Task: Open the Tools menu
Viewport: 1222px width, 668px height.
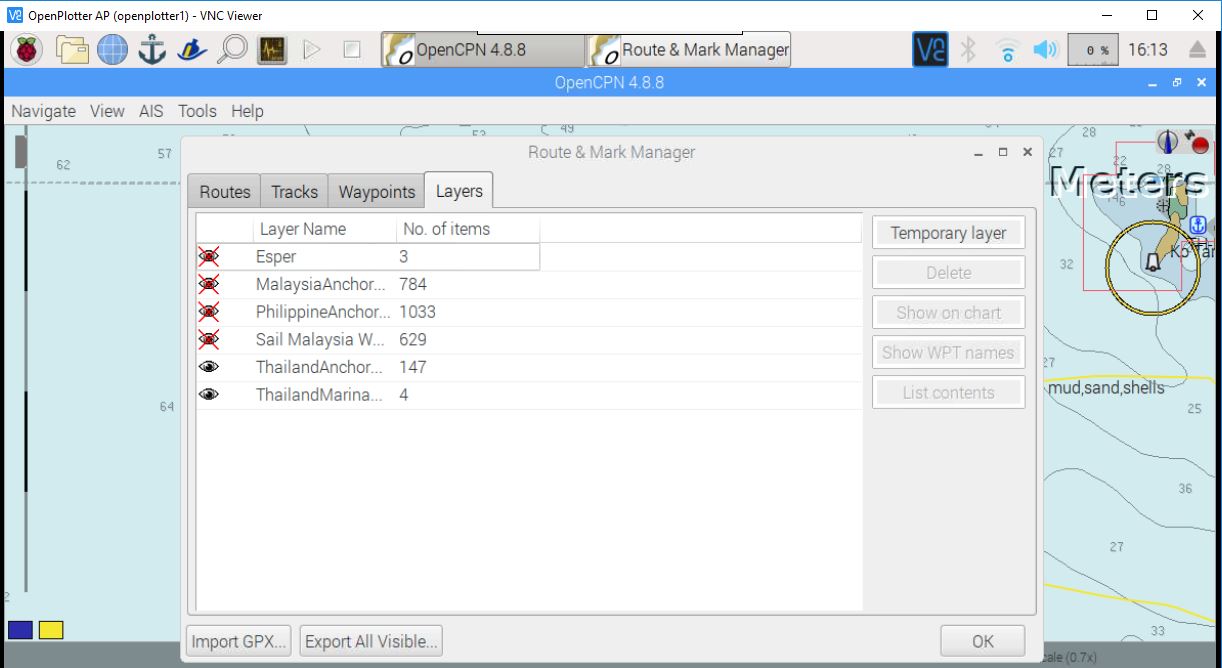Action: pyautogui.click(x=196, y=111)
